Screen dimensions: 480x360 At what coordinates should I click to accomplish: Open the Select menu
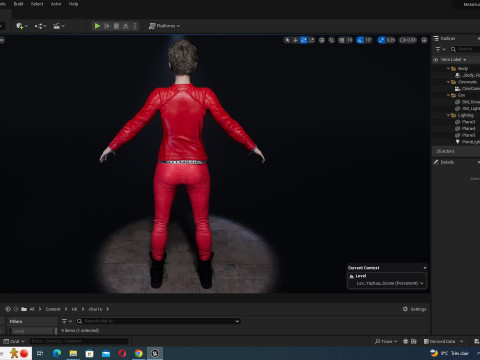pos(37,4)
